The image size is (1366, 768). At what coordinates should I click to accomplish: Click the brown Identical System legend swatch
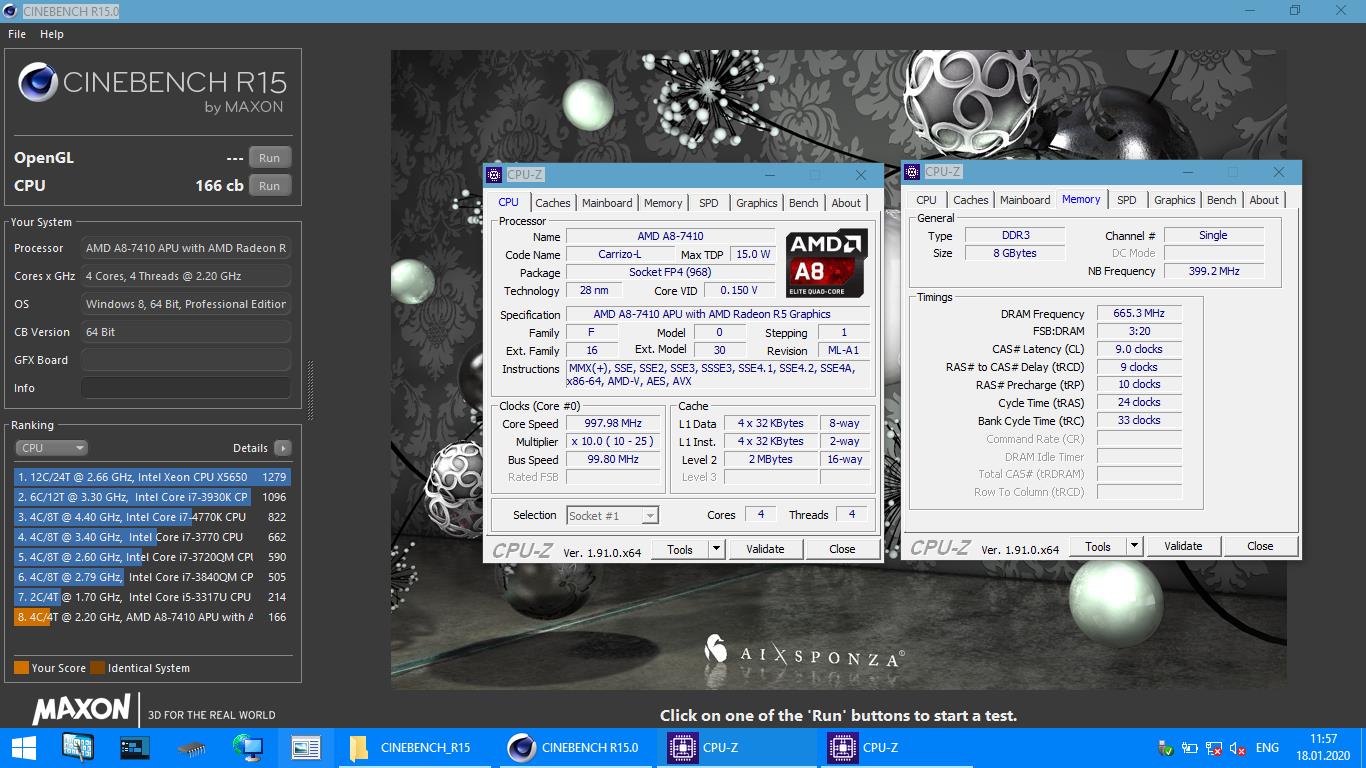point(97,668)
